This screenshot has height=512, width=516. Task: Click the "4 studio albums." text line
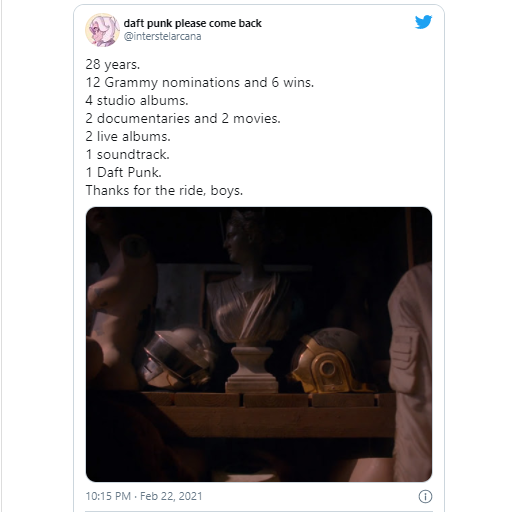[137, 101]
